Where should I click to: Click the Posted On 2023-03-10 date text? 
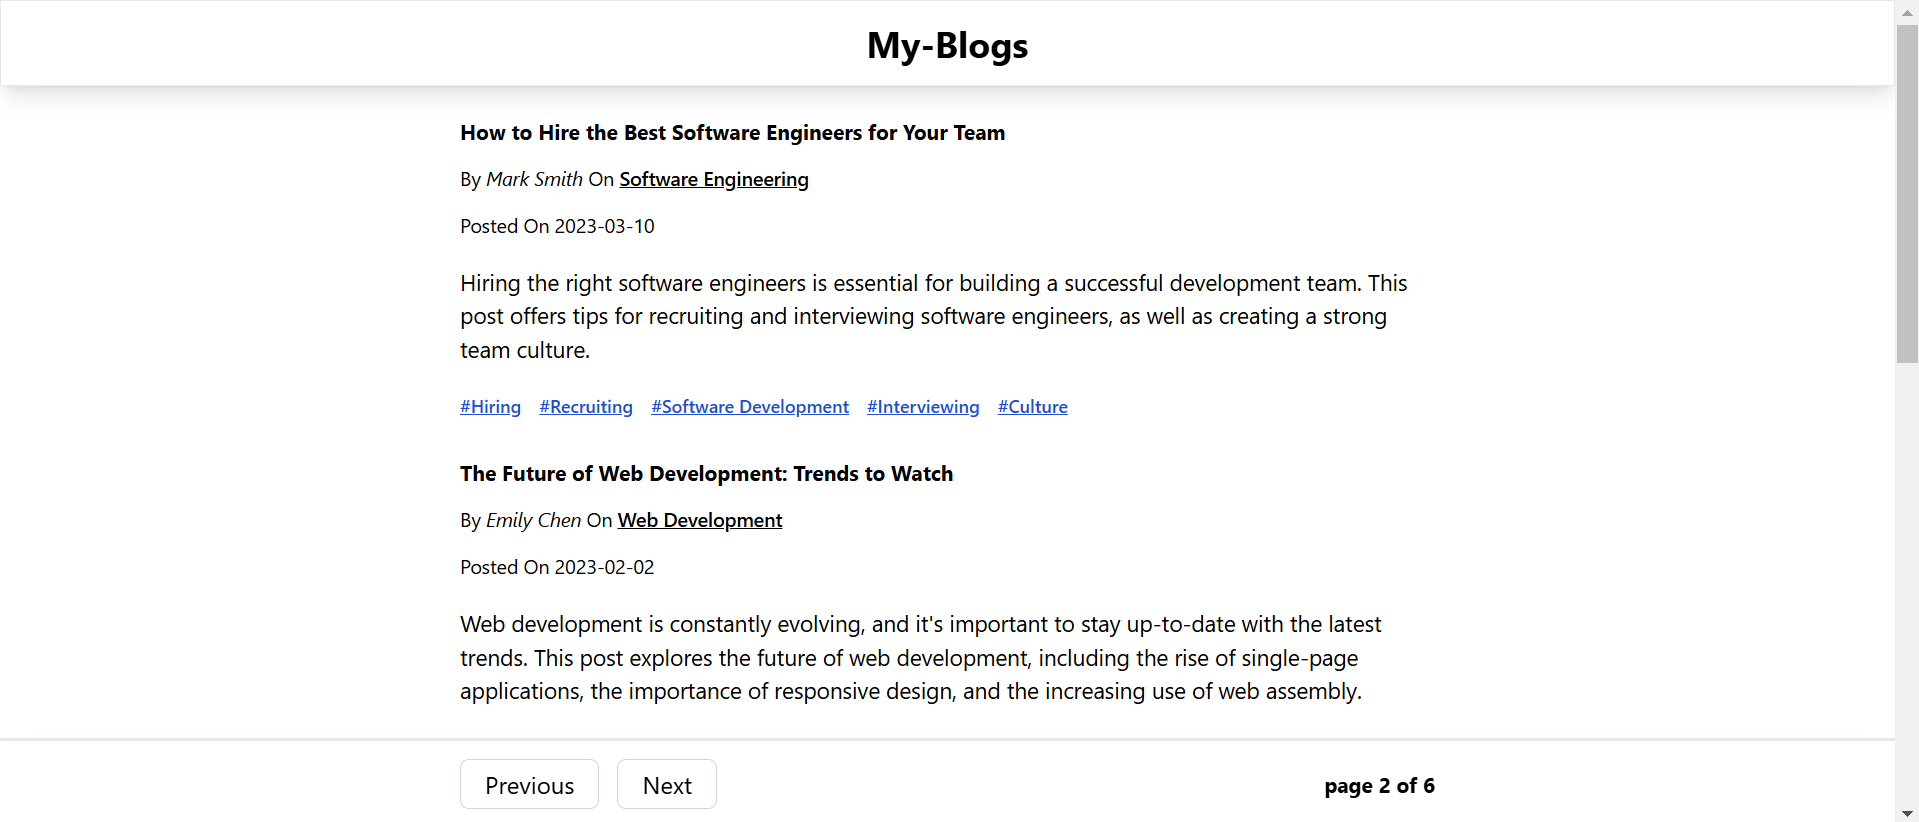(x=557, y=226)
